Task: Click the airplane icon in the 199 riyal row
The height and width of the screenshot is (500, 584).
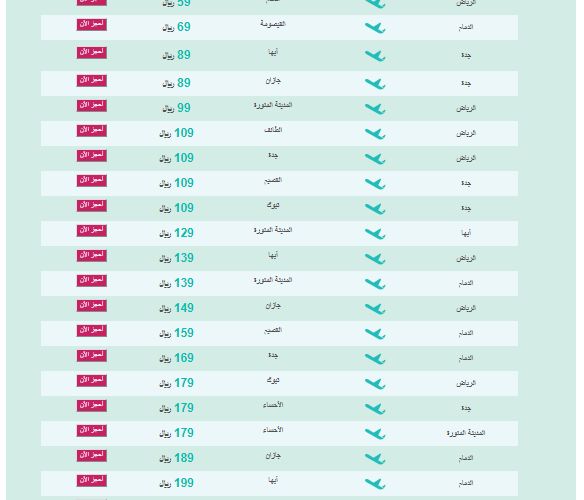Action: coord(375,483)
